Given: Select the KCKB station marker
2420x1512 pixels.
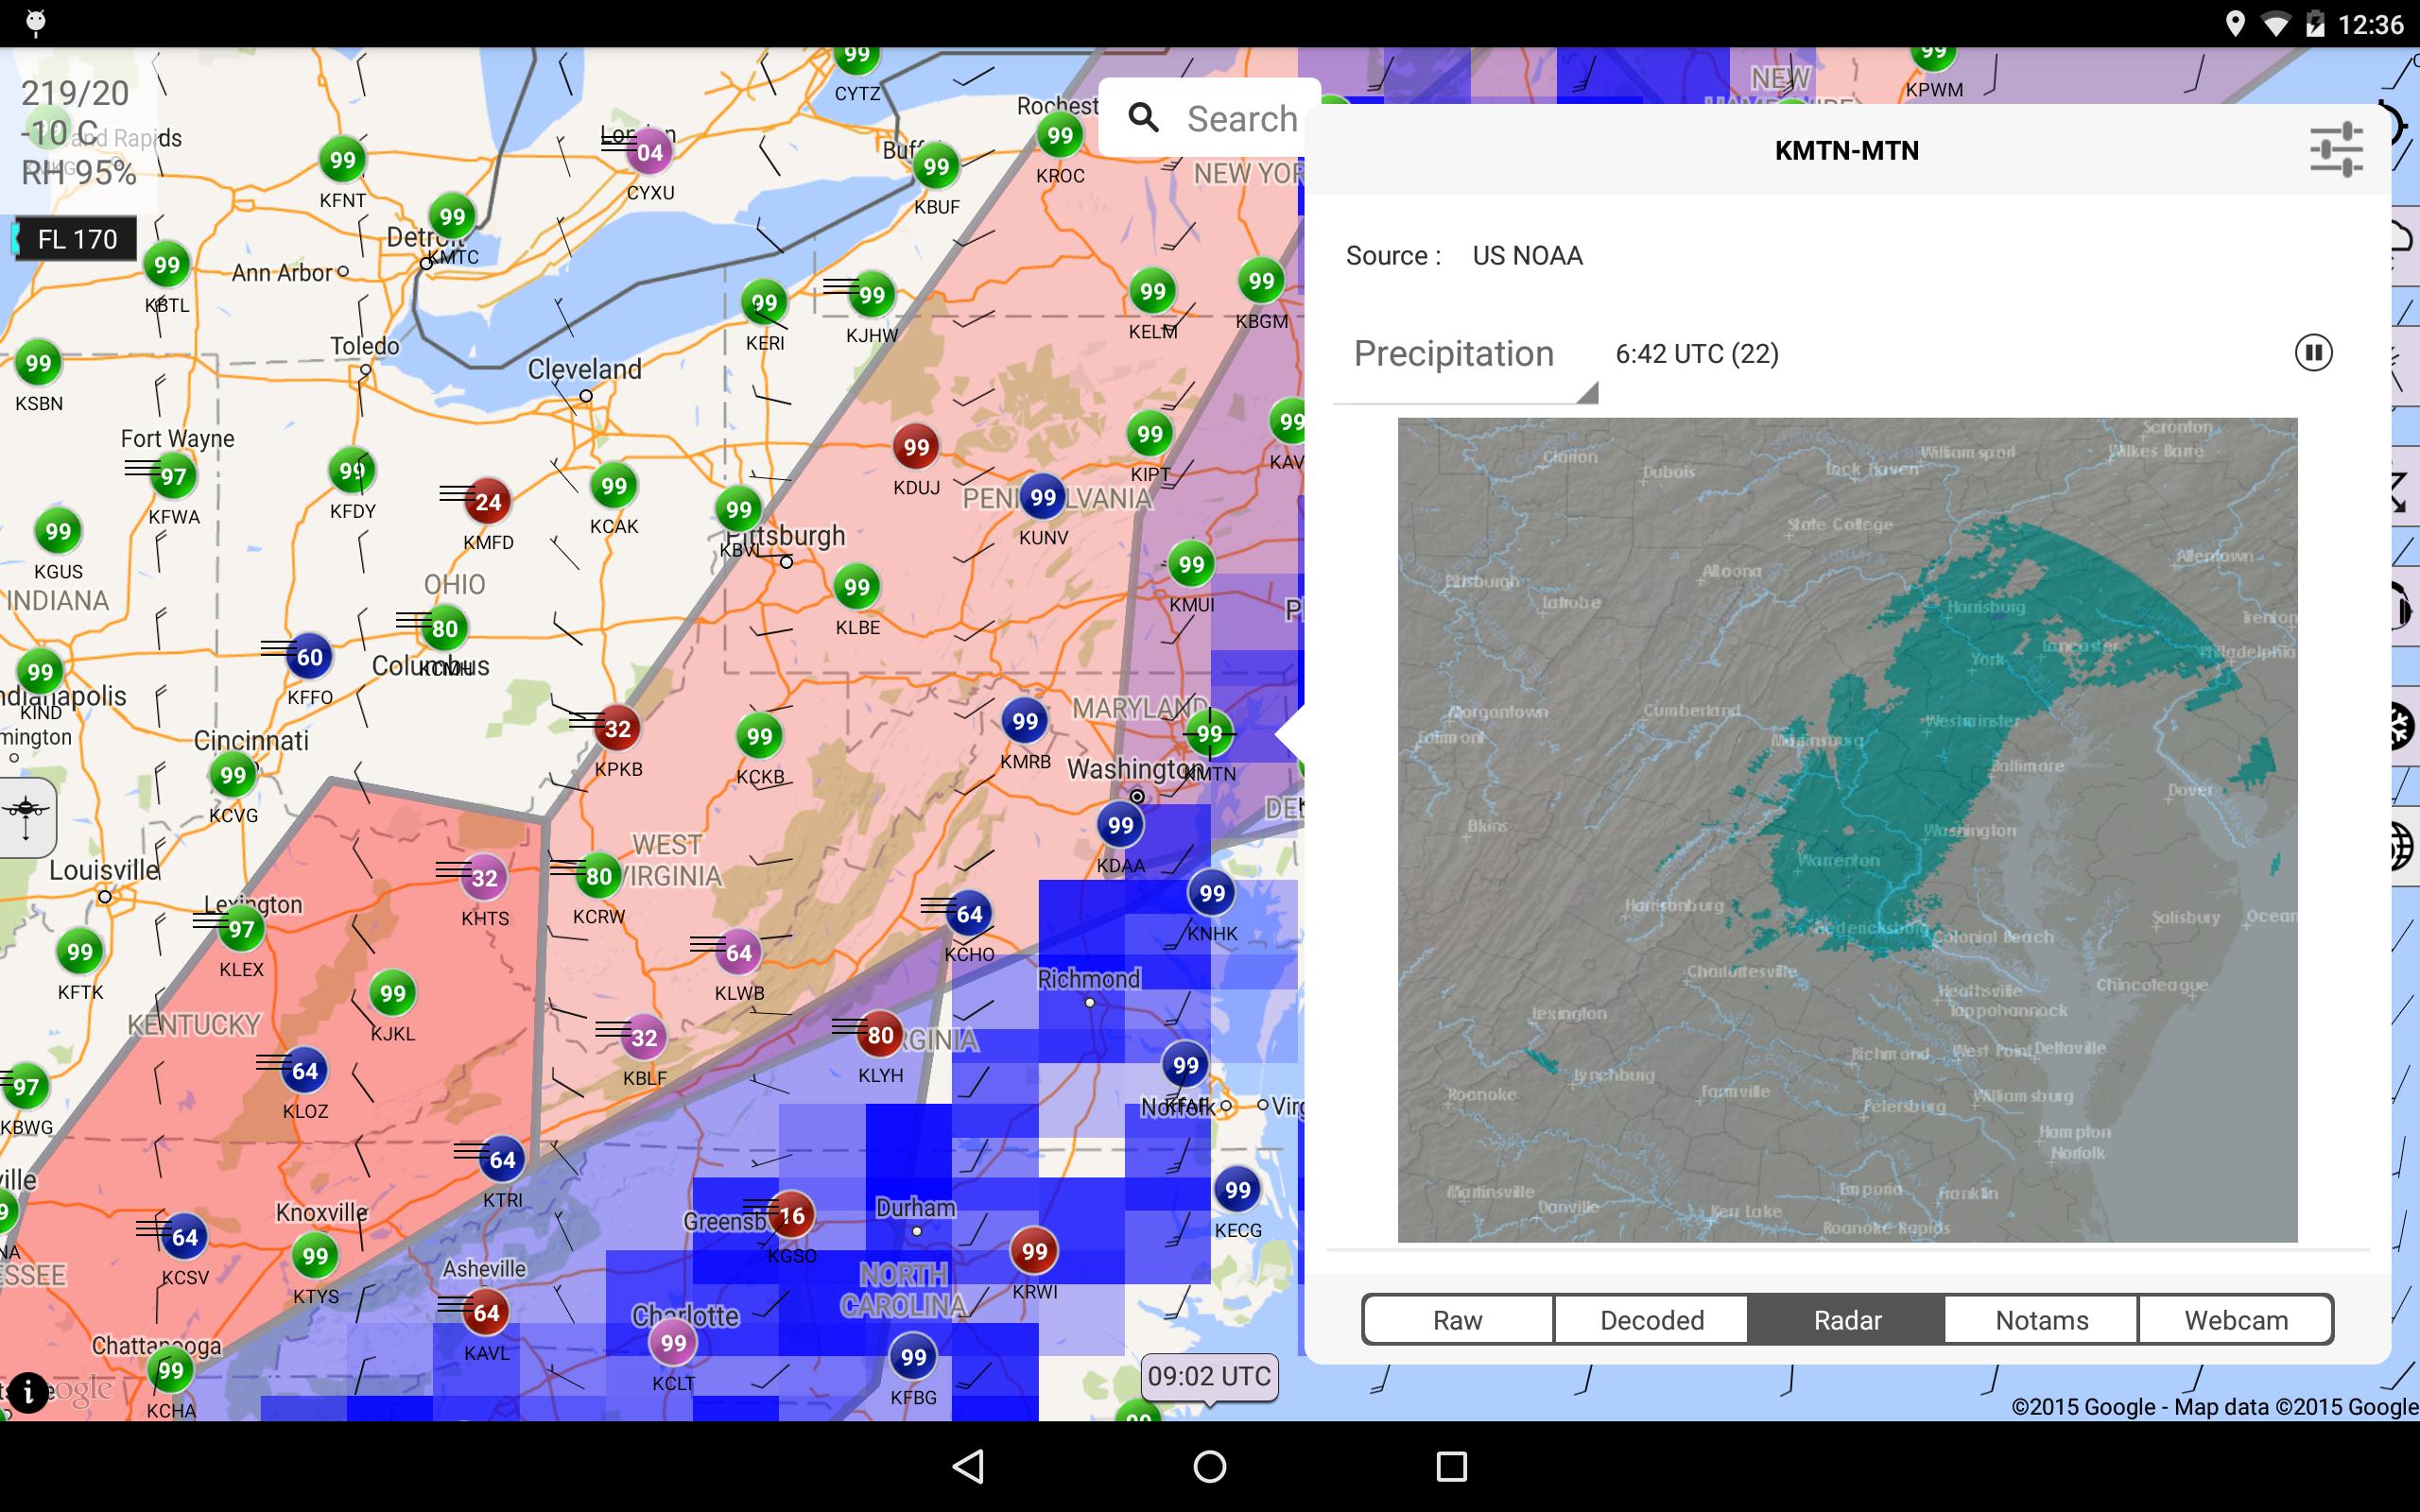Looking at the screenshot, I should pos(760,737).
